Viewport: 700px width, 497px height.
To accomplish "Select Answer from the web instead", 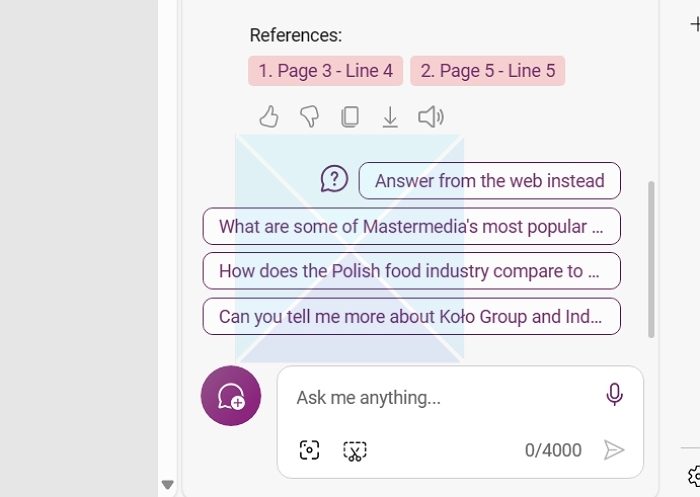I will (489, 181).
